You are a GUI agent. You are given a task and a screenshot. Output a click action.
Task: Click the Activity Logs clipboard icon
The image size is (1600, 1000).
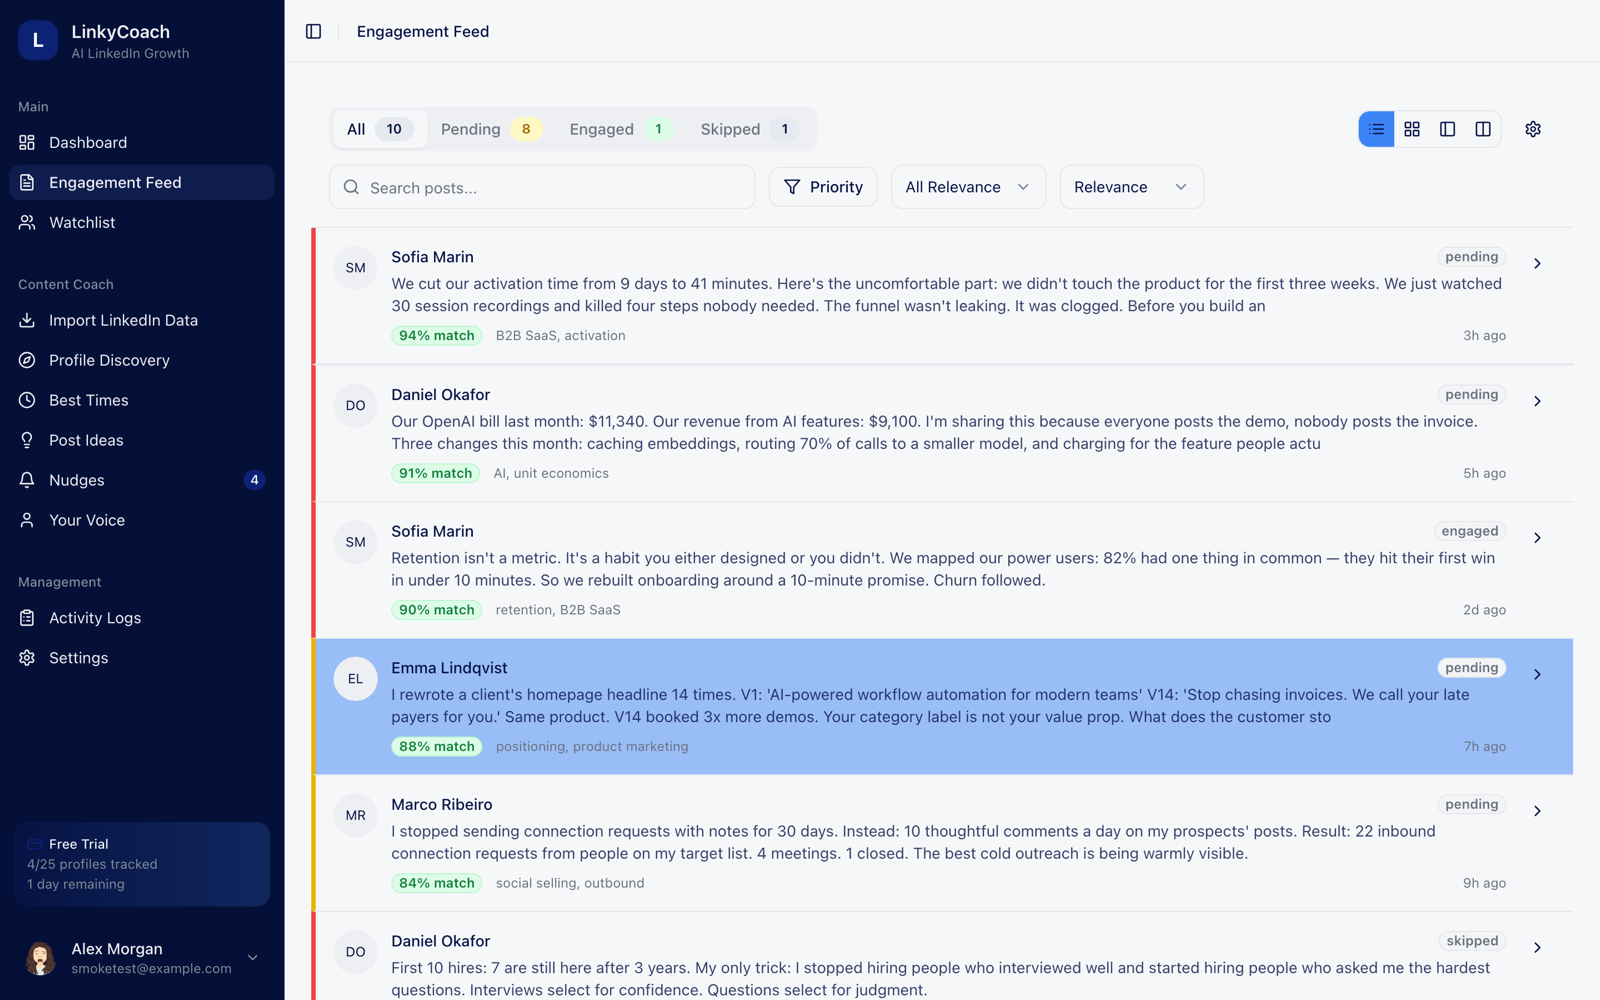(27, 618)
